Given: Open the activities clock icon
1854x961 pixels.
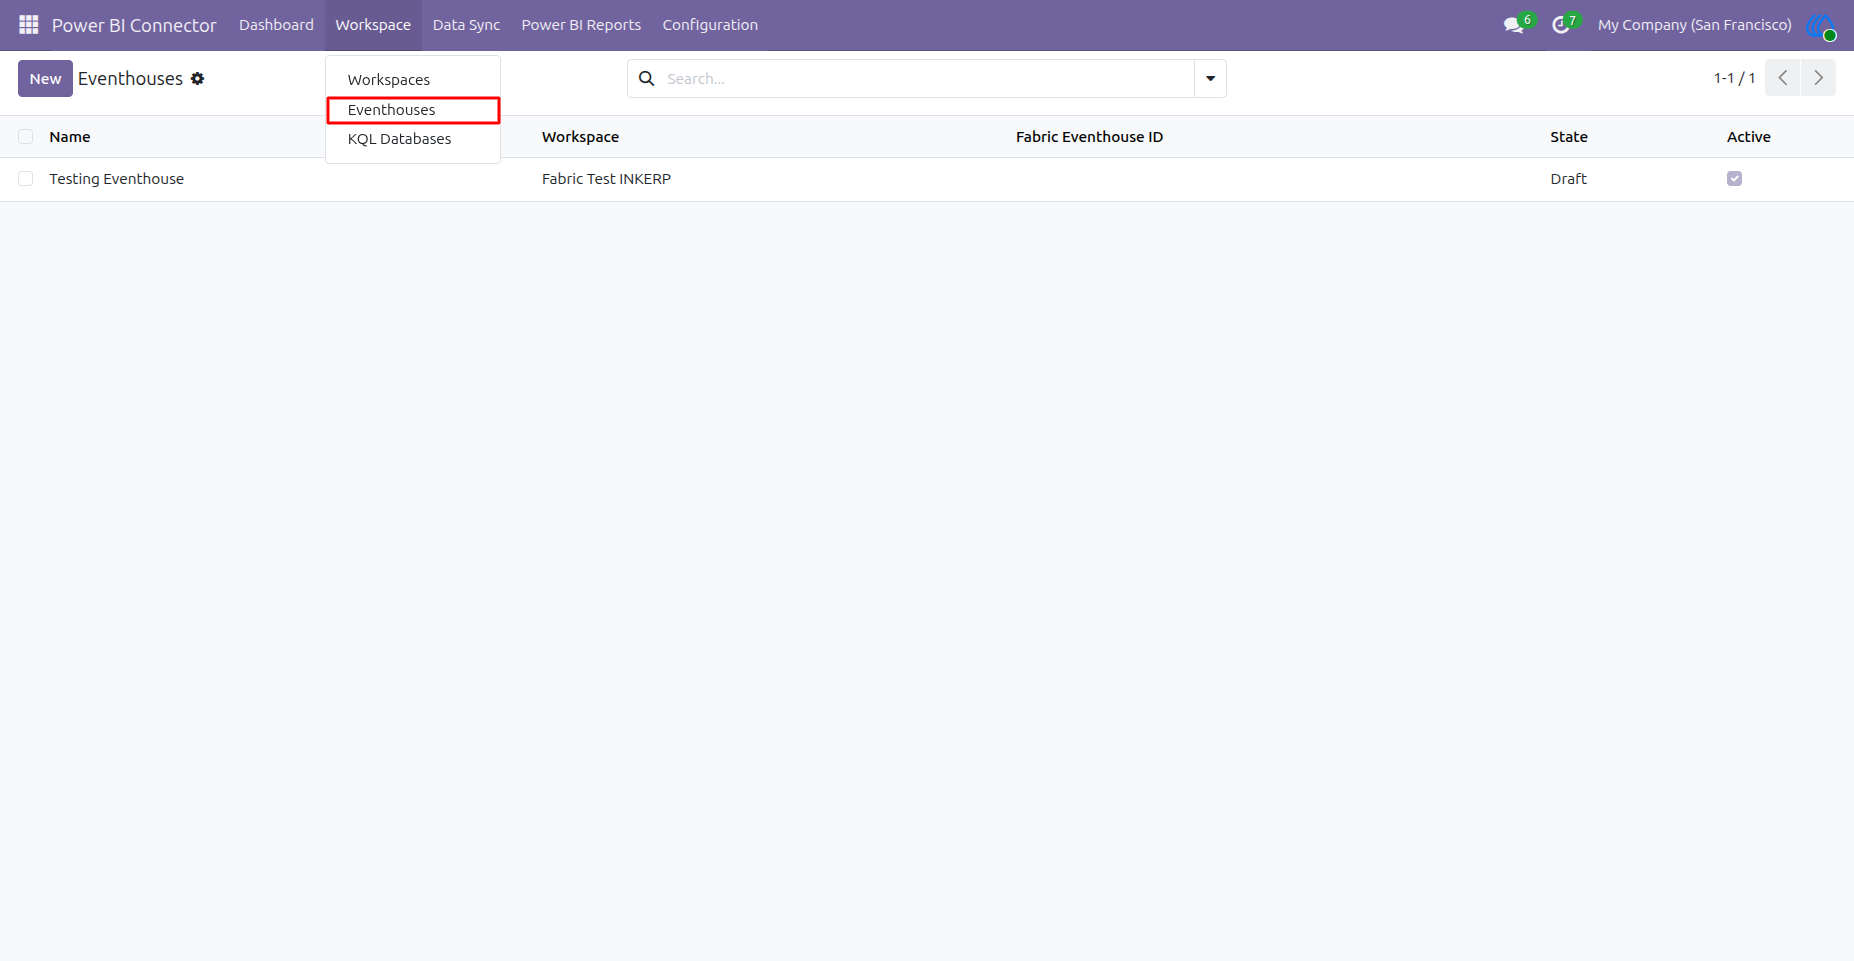Looking at the screenshot, I should coord(1560,25).
